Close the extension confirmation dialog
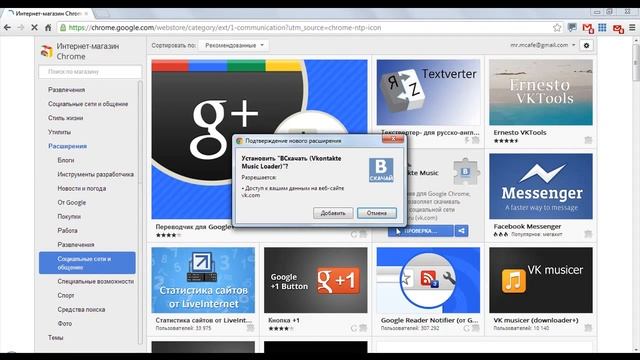 [x=393, y=139]
